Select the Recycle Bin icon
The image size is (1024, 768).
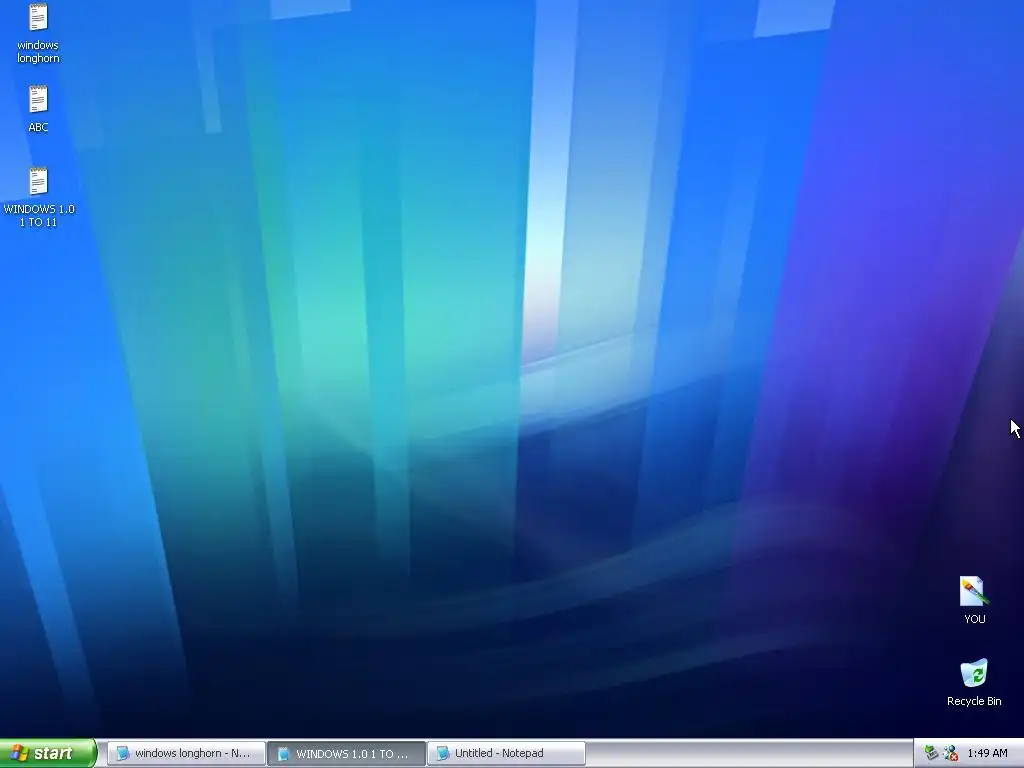974,674
